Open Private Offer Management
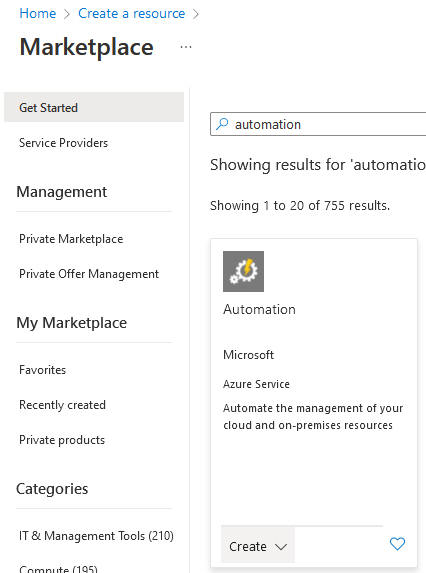426x573 pixels. tap(89, 274)
